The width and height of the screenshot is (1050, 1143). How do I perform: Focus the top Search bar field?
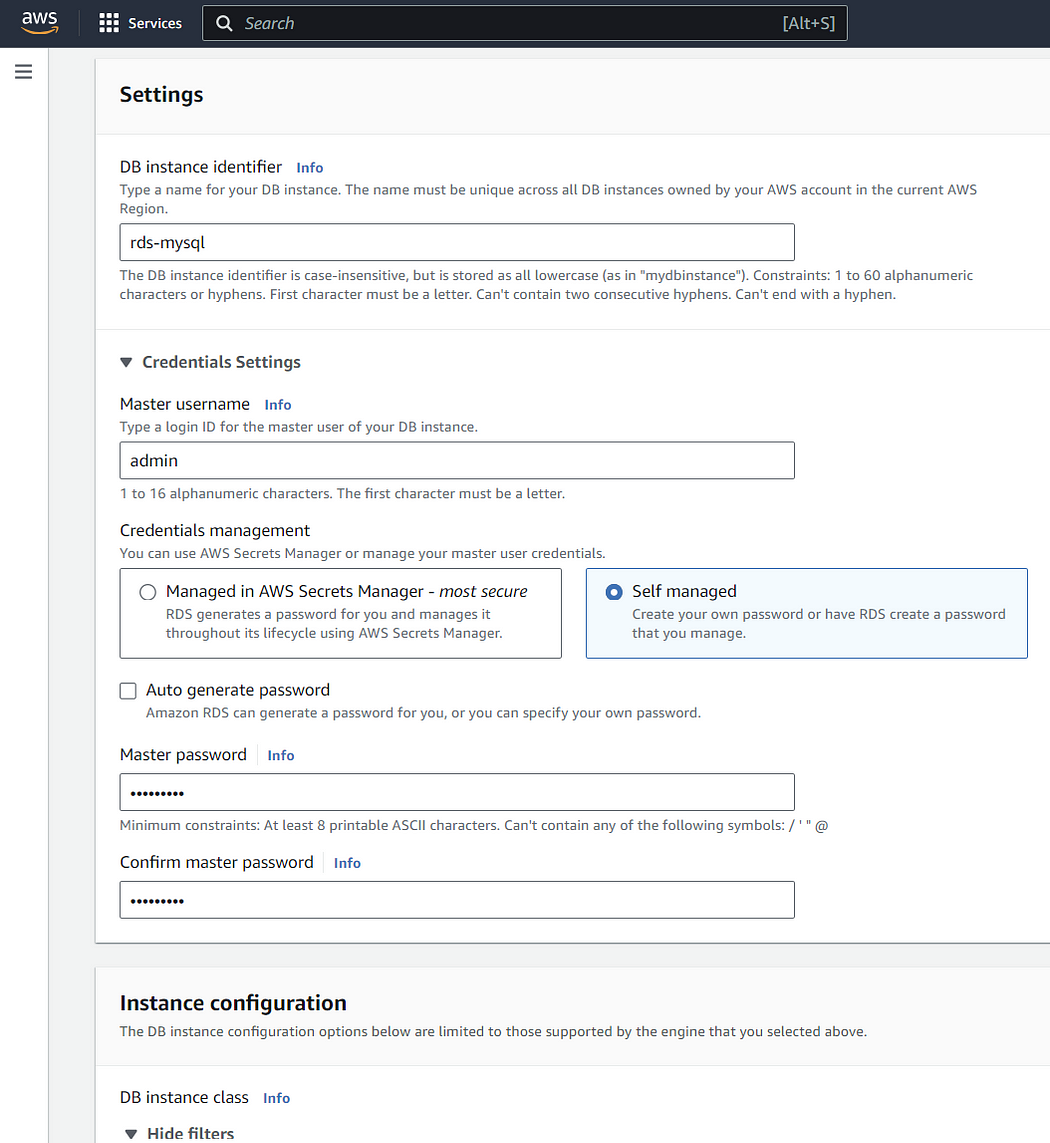pos(525,23)
